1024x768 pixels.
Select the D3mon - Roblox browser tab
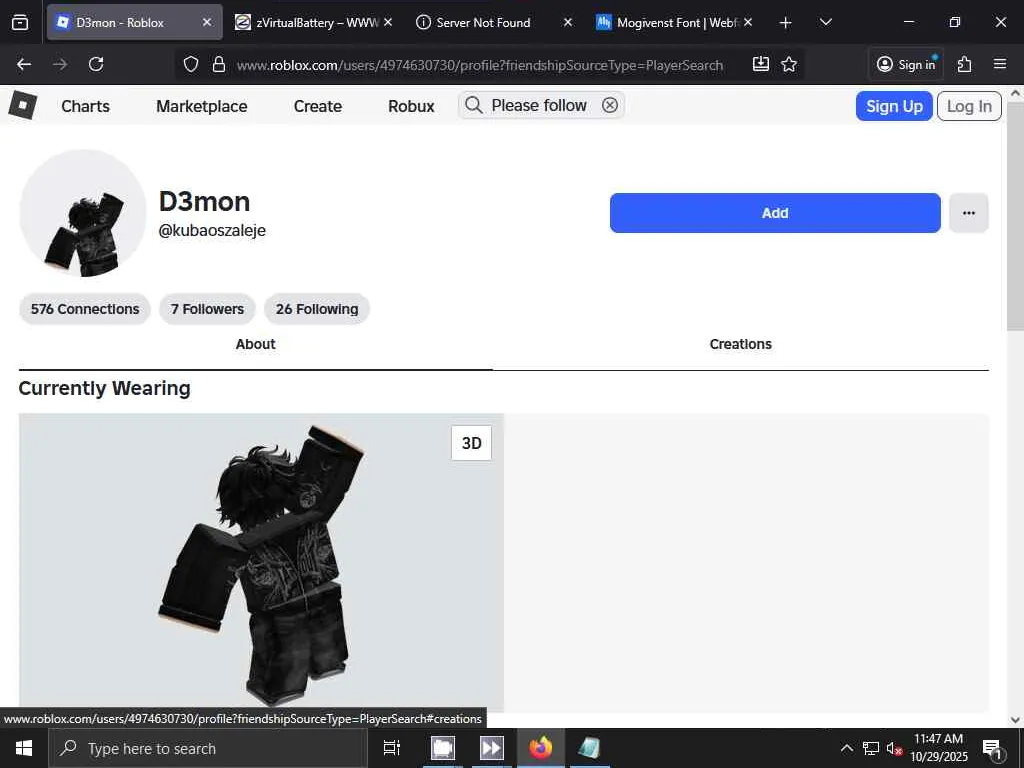135,22
